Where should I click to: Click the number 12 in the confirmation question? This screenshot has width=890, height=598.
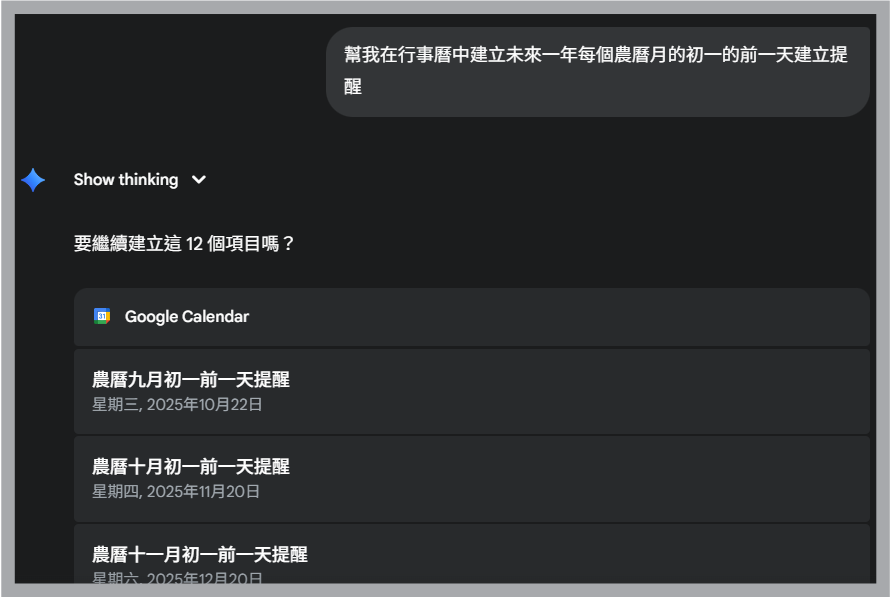click(195, 243)
